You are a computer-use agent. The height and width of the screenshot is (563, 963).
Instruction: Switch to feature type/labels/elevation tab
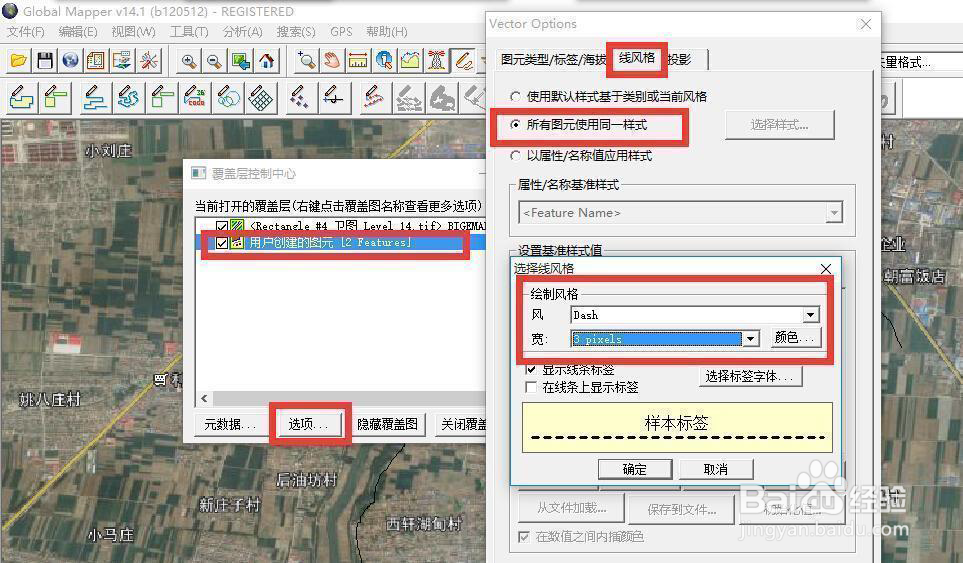point(553,60)
